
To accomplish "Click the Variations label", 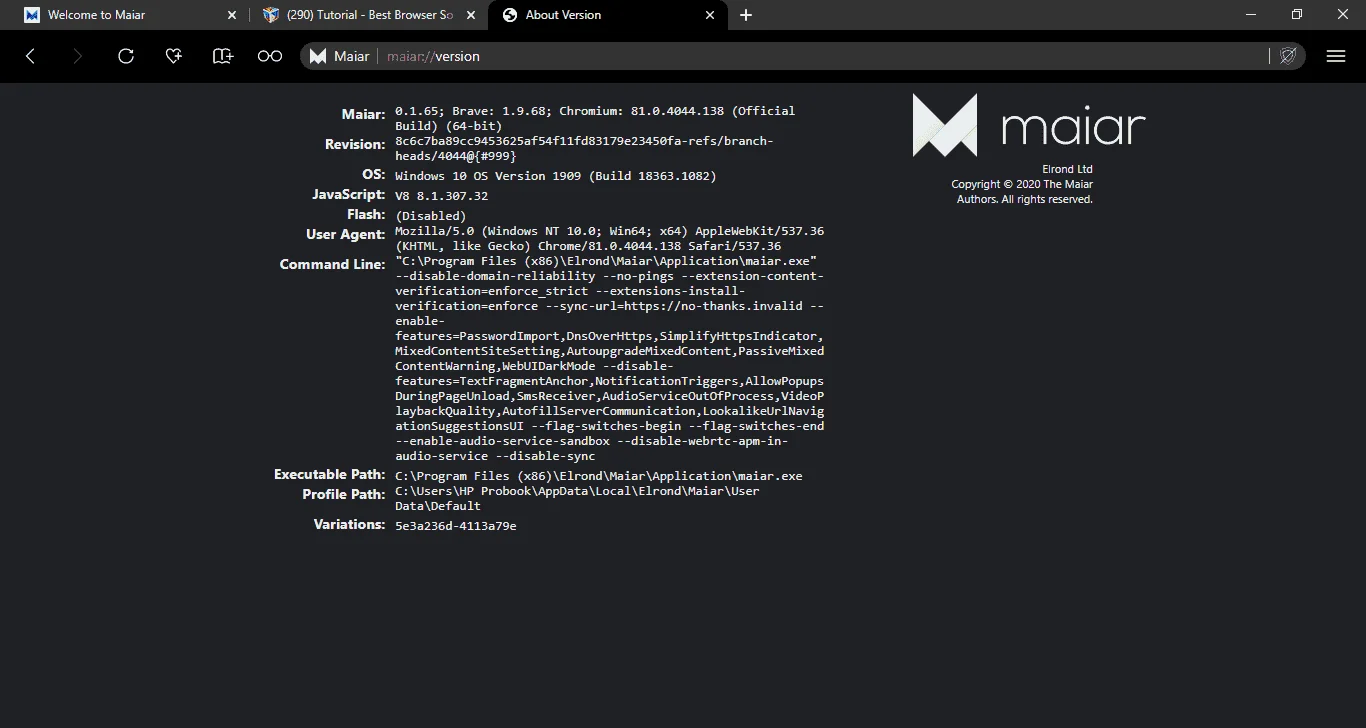I will coord(349,525).
